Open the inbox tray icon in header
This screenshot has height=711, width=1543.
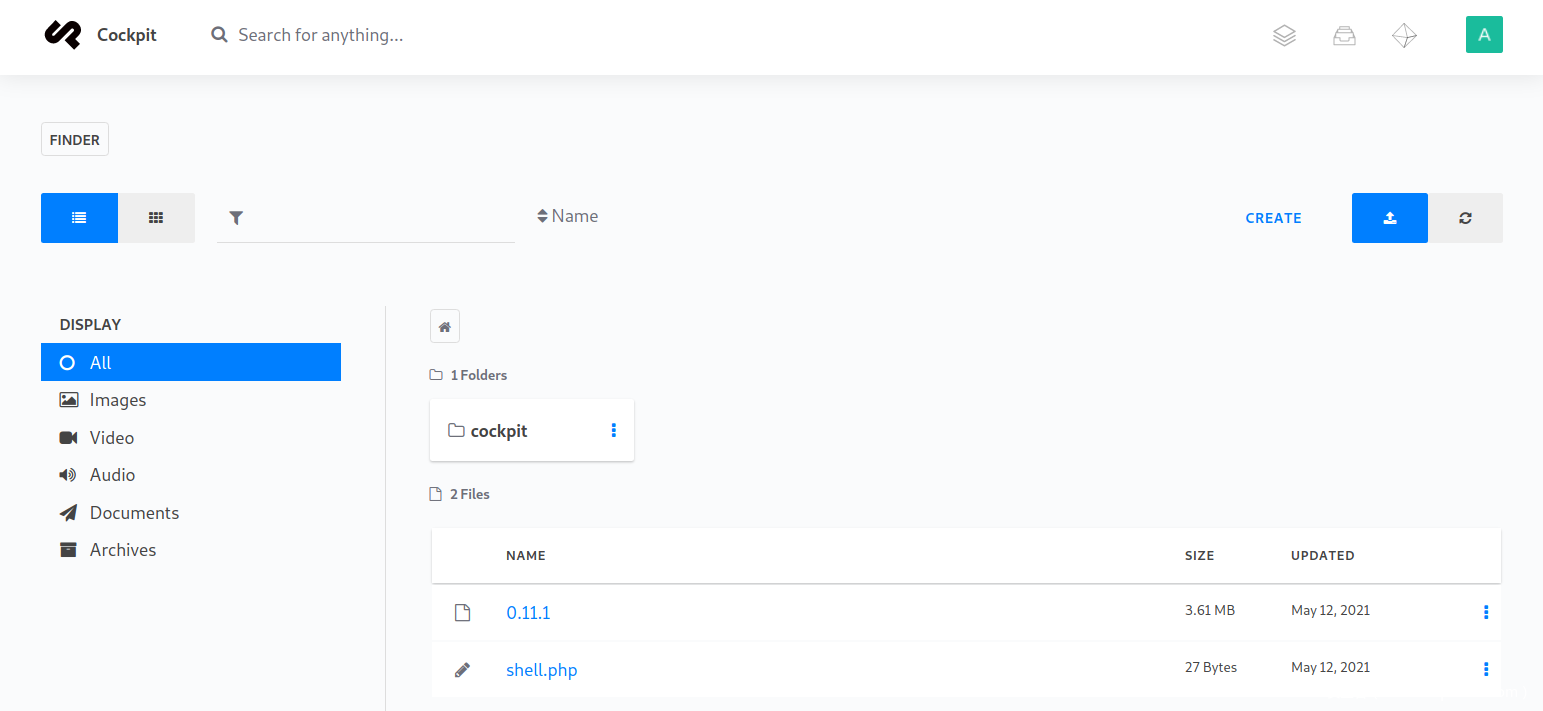pos(1344,36)
